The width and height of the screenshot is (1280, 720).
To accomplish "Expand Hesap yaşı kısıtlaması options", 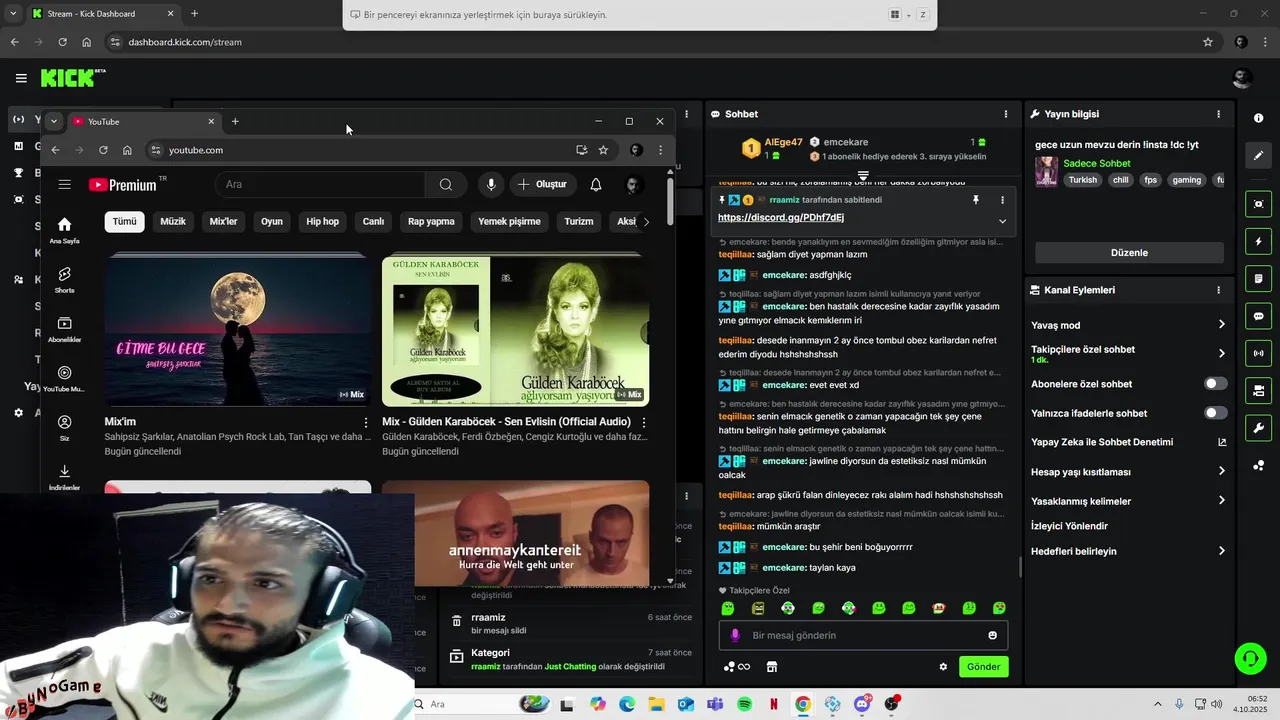I will coord(1128,471).
